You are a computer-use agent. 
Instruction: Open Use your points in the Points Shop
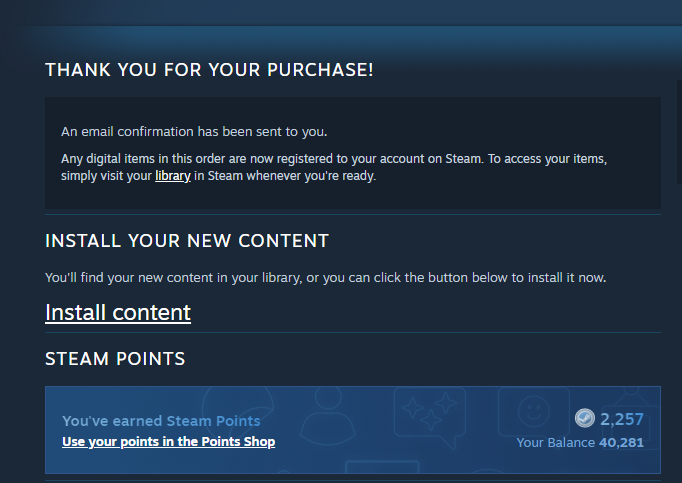click(168, 442)
